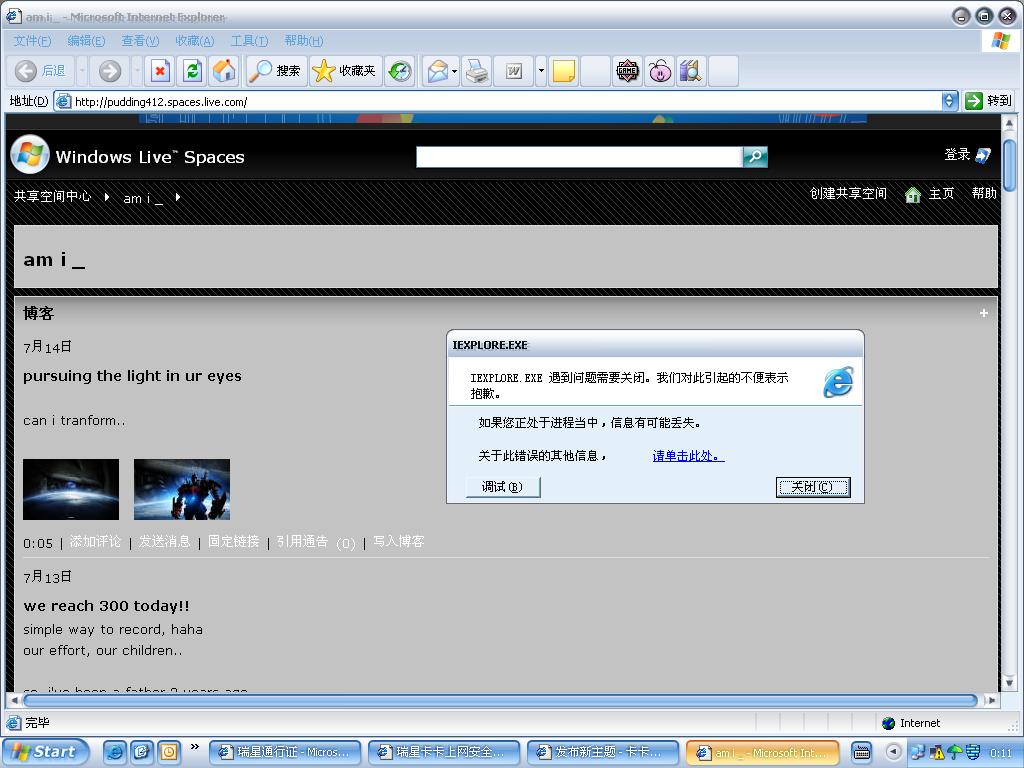Click the Back arrow toolbar button

click(x=25, y=71)
